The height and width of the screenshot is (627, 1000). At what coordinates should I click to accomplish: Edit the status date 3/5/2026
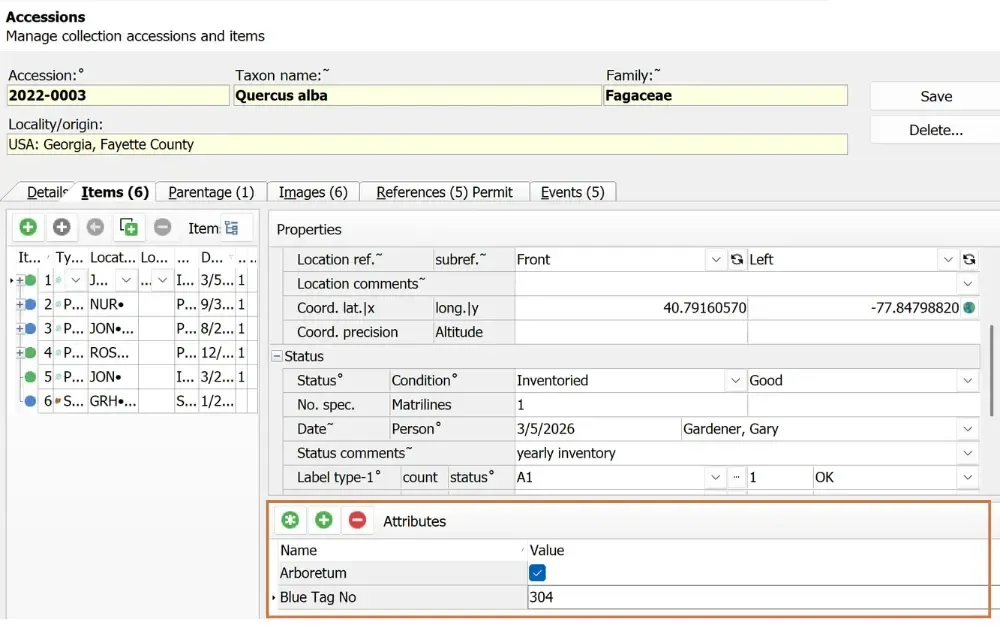(598, 429)
